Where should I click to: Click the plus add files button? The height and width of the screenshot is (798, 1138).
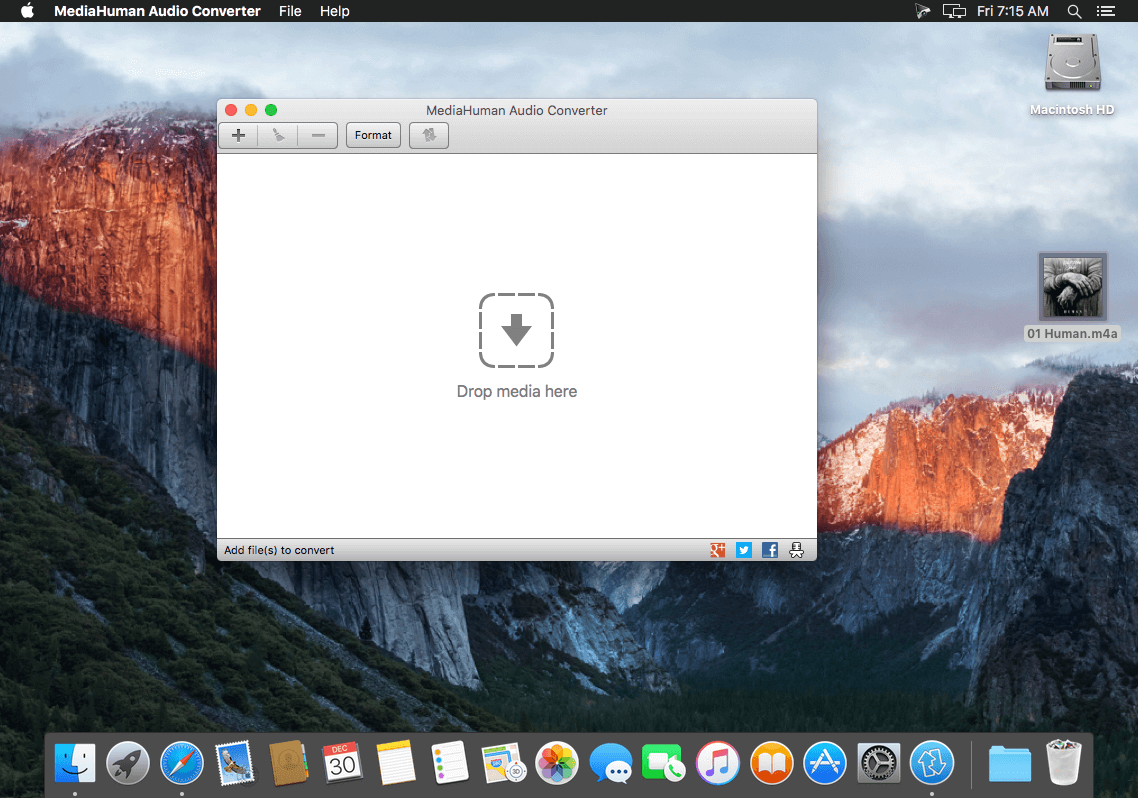click(x=238, y=135)
